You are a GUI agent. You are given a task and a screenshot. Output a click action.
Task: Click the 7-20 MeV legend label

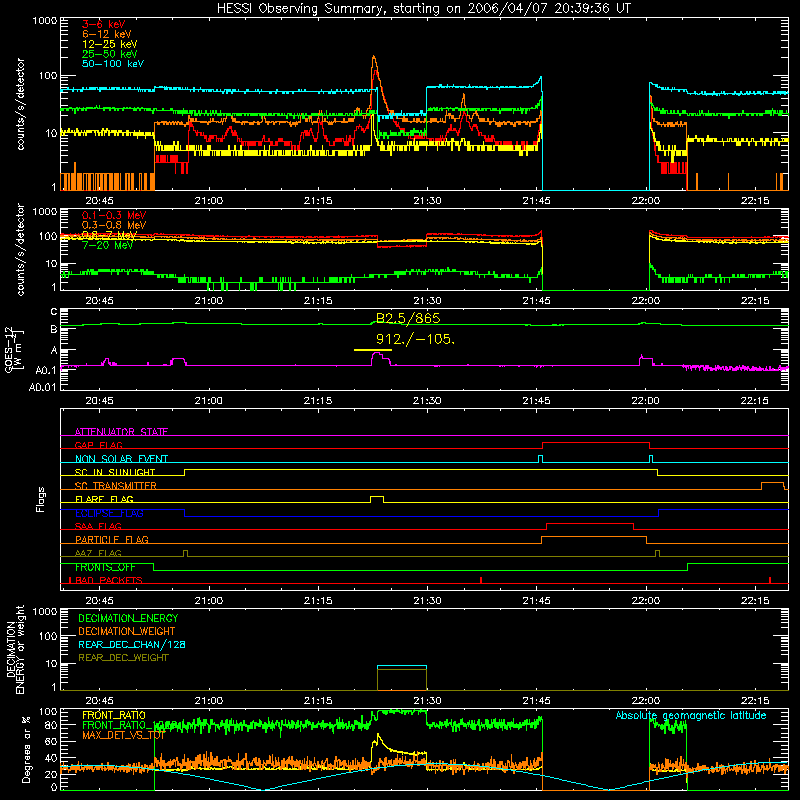(107, 245)
